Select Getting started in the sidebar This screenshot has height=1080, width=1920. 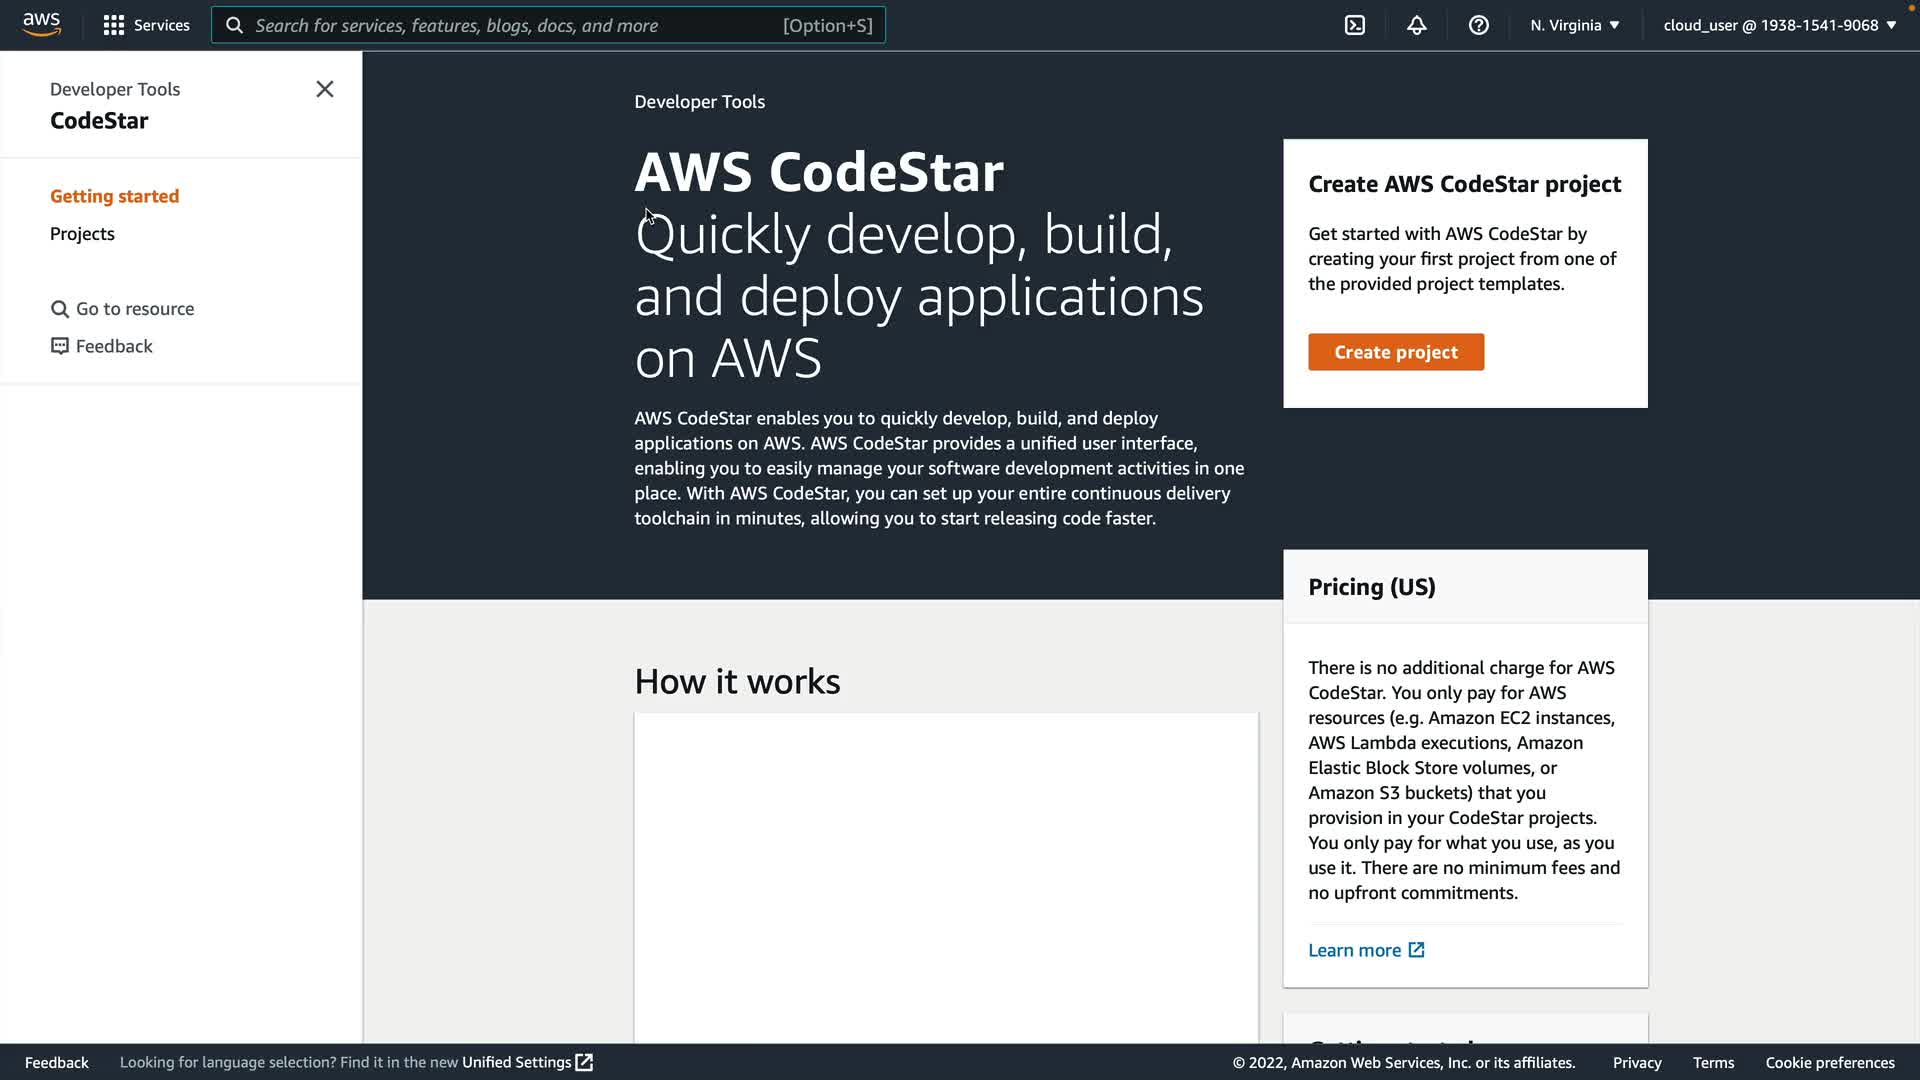click(x=114, y=196)
